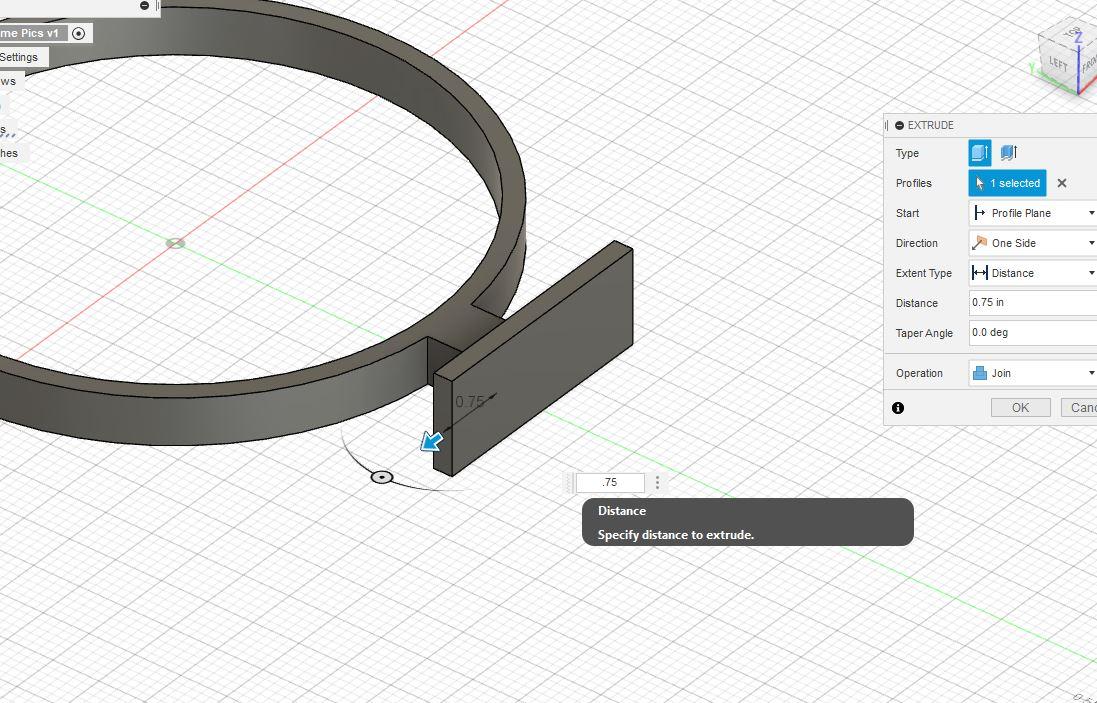This screenshot has height=703, width=1097.
Task: Click the taper angle handle on the dimension arc
Action: (381, 477)
